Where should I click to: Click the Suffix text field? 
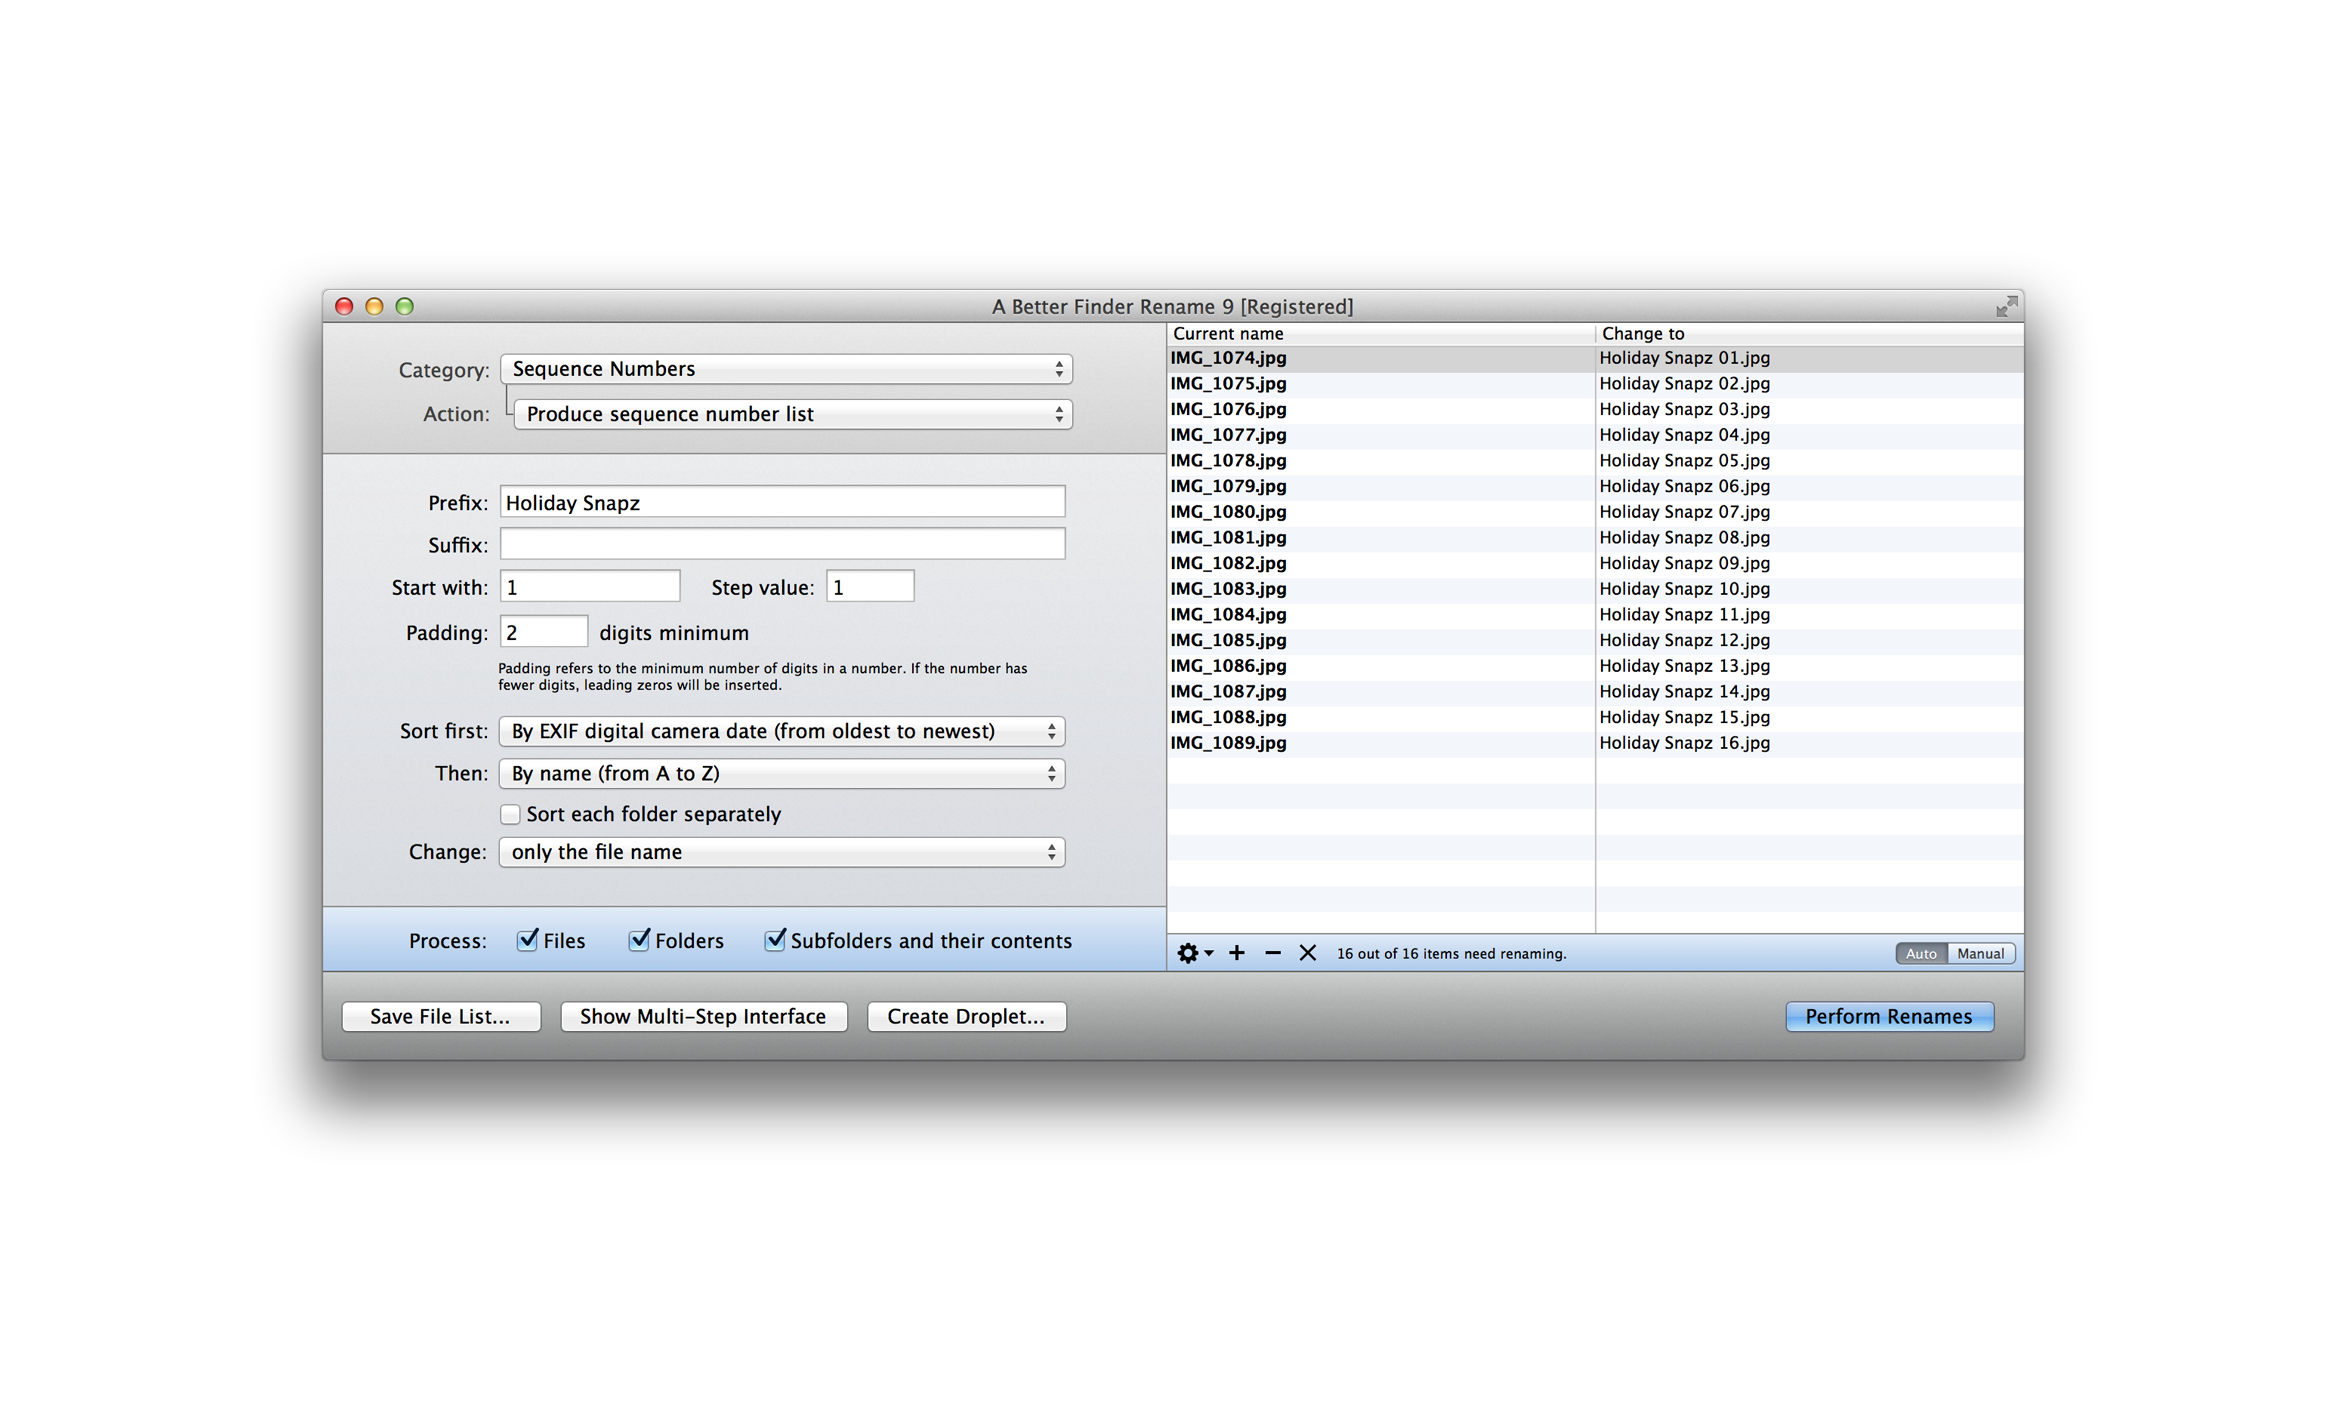tap(782, 544)
